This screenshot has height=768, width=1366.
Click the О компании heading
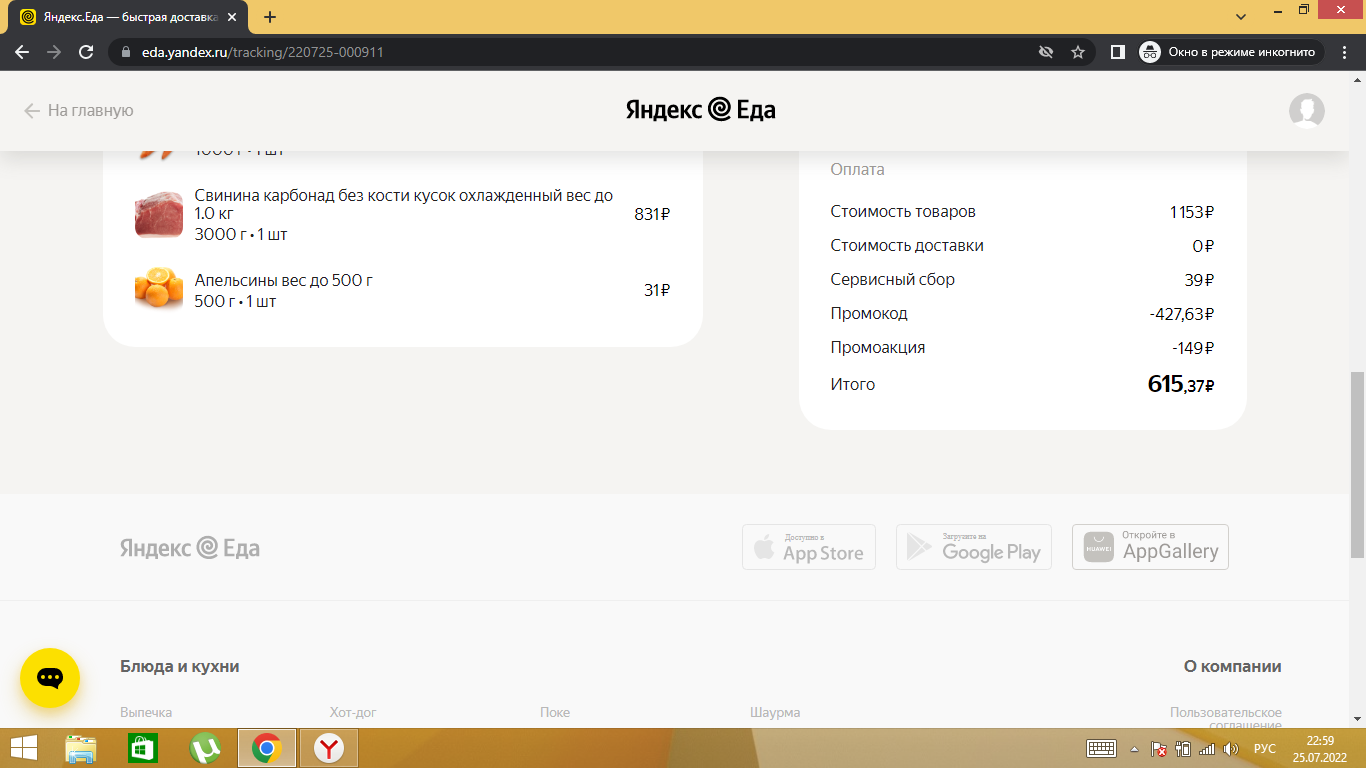(x=1233, y=667)
